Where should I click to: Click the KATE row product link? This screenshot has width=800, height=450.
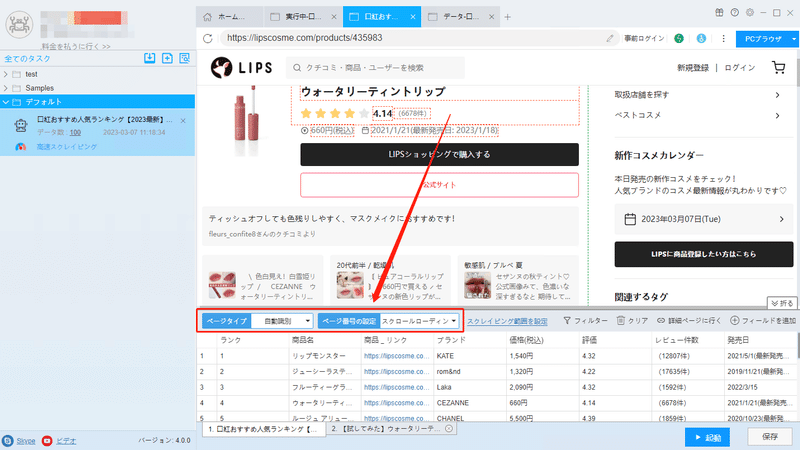(x=396, y=356)
